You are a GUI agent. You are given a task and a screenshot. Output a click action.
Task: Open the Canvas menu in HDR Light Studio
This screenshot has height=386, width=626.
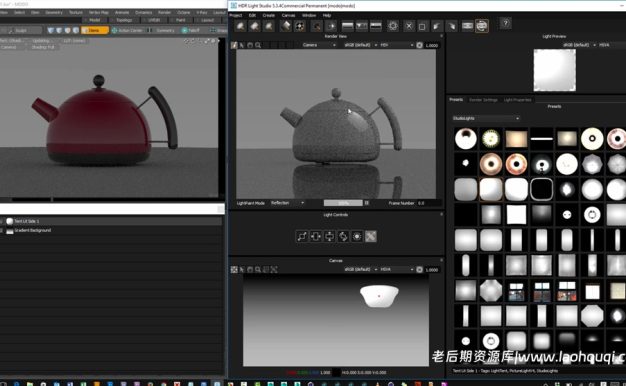click(288, 15)
